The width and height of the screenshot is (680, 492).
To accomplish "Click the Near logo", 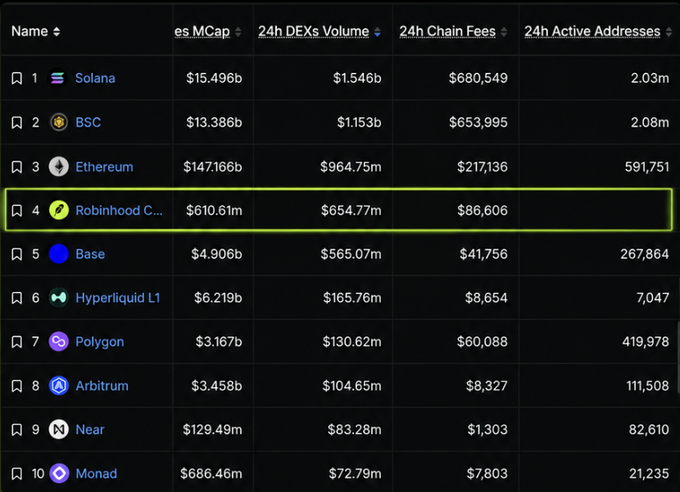I will [x=59, y=430].
